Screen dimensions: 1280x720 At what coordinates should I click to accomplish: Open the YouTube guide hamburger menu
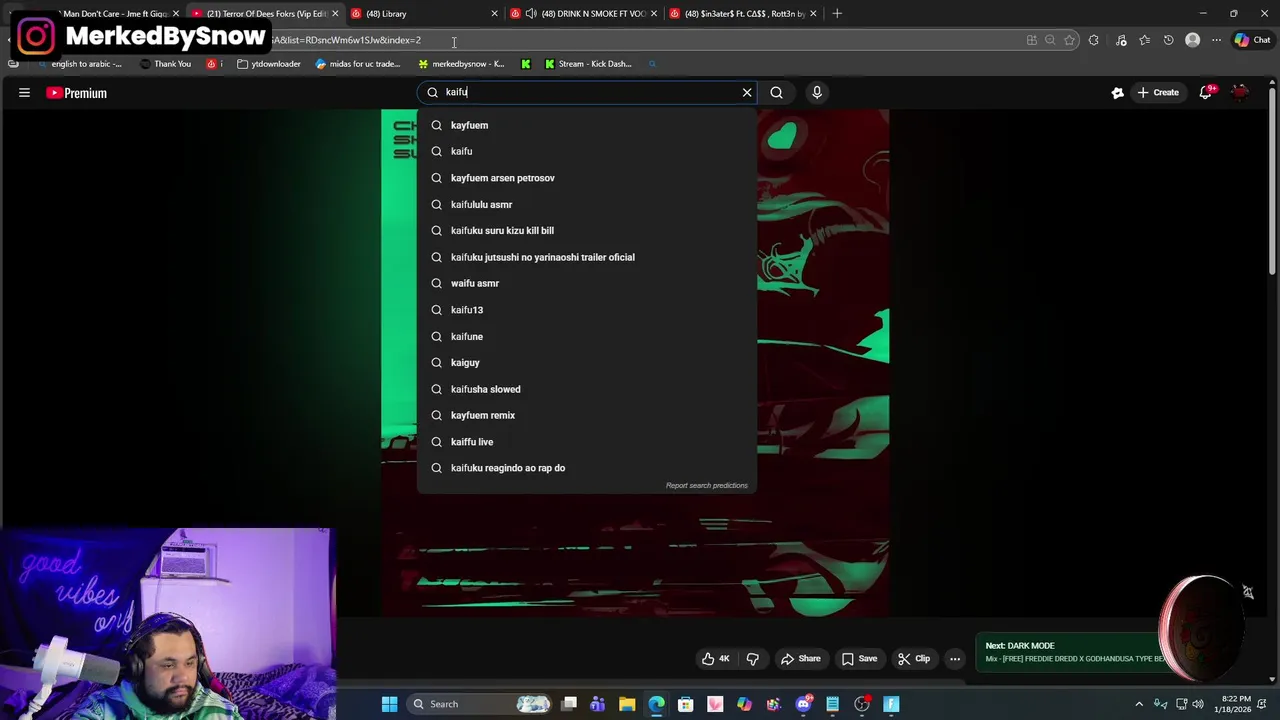[x=24, y=93]
